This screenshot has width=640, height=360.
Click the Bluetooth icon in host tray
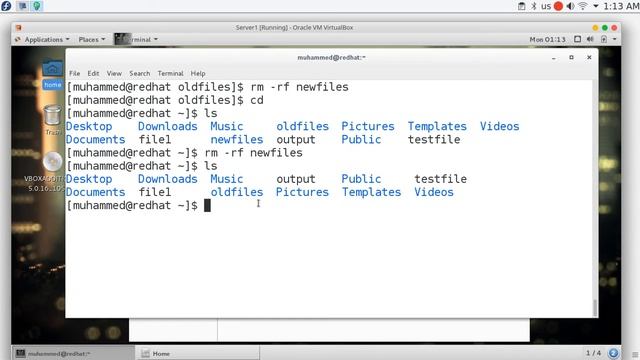pyautogui.click(x=534, y=6)
